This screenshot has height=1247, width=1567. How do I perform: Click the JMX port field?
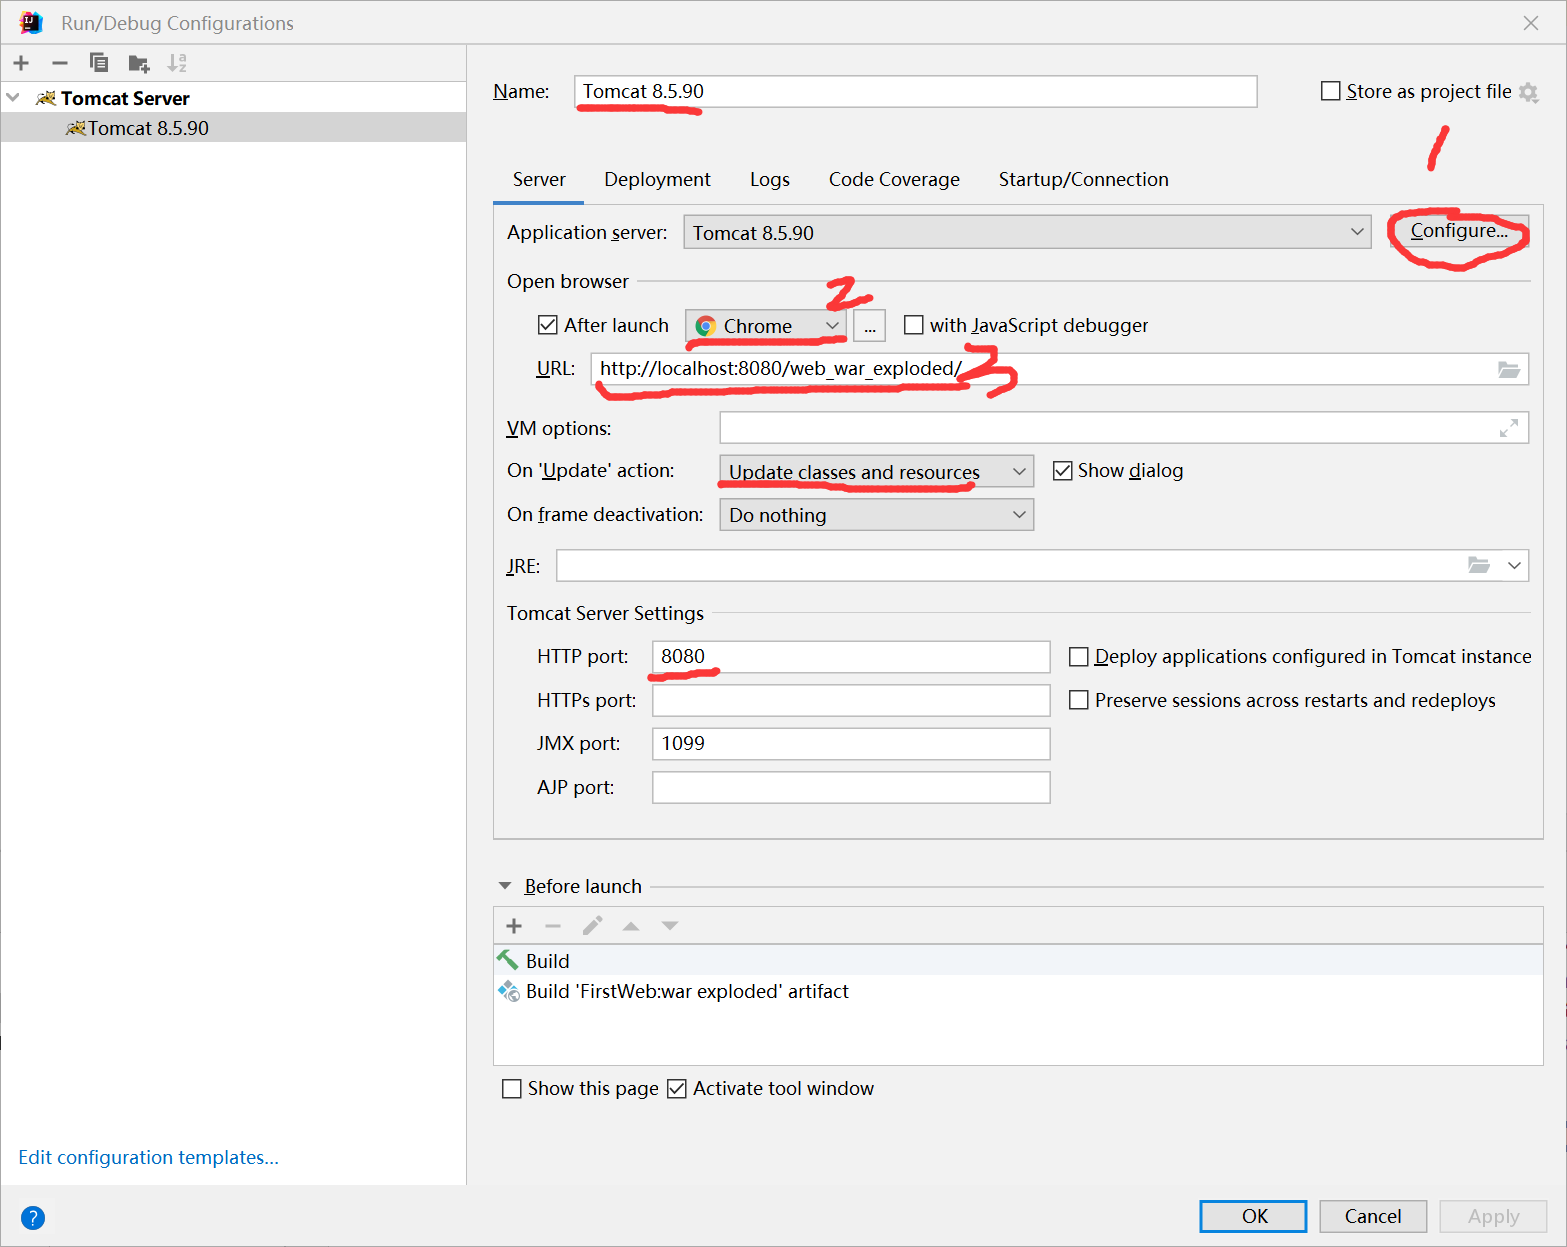pos(851,744)
